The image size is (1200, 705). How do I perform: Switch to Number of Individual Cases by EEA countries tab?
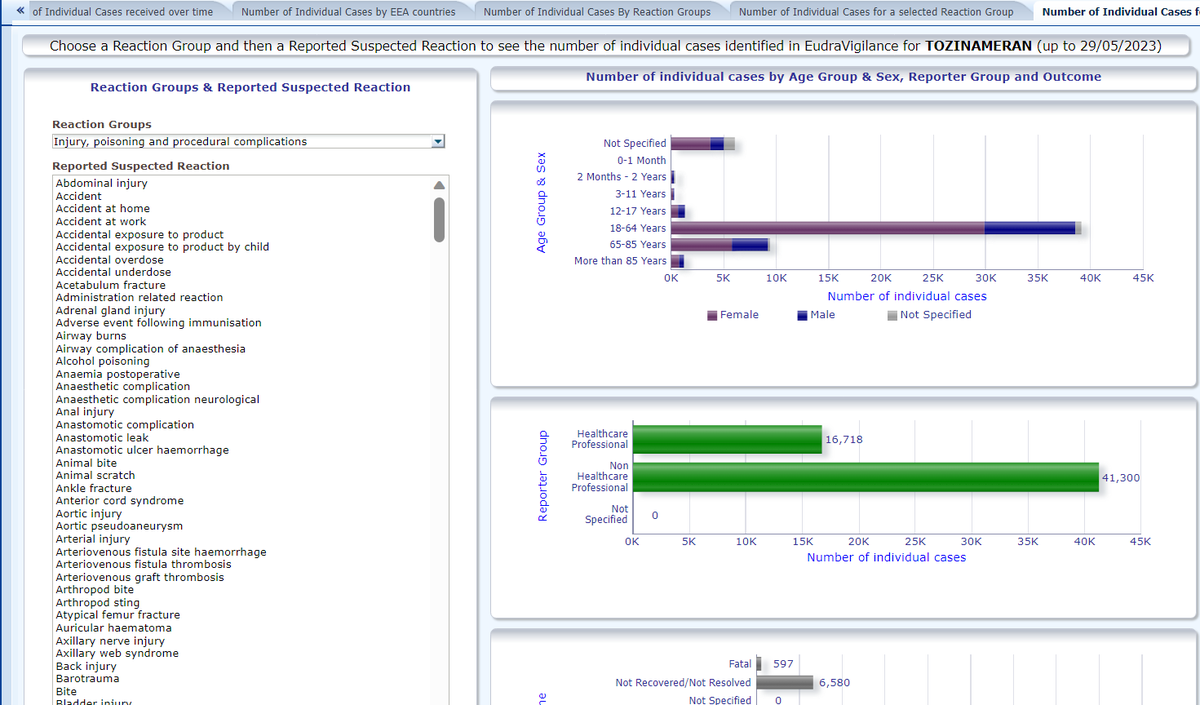click(x=348, y=12)
